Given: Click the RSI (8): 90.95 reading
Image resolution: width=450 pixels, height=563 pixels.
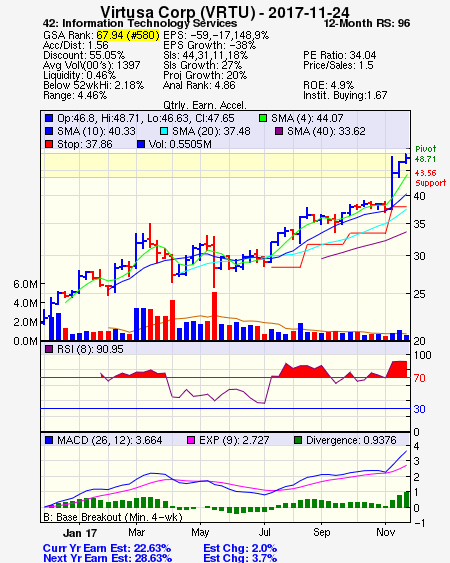Looking at the screenshot, I should click(x=90, y=349).
